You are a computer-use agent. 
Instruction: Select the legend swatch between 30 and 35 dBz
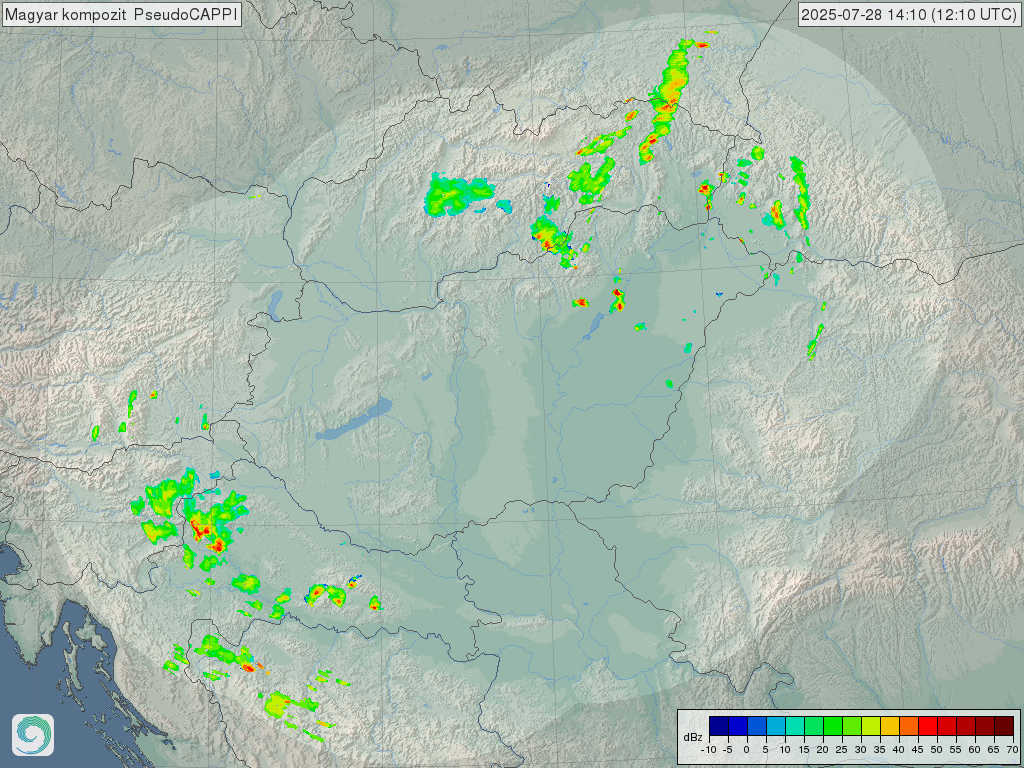[x=871, y=726]
